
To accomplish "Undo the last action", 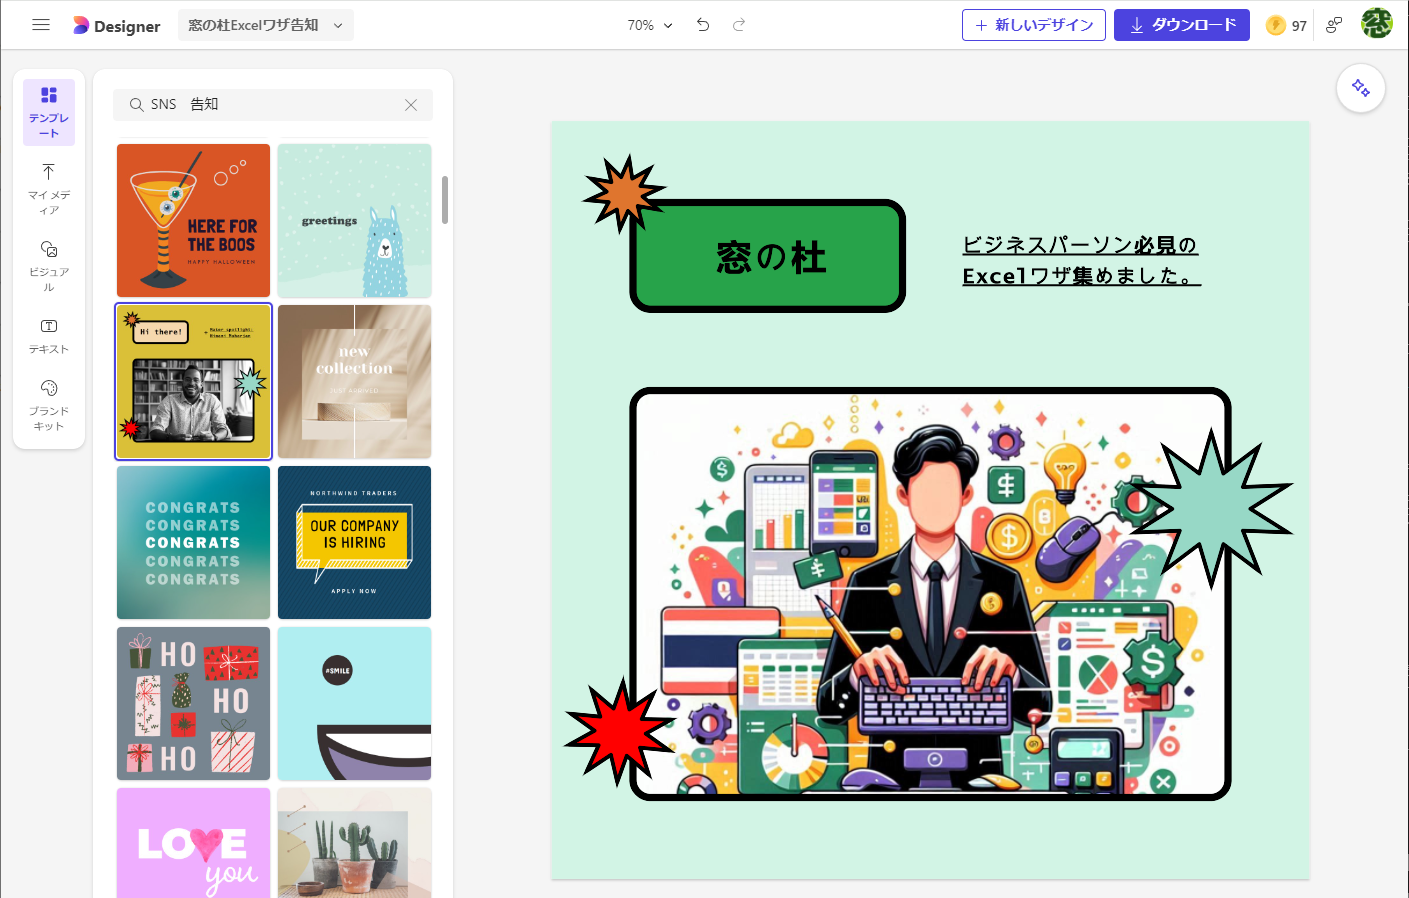I will point(702,25).
